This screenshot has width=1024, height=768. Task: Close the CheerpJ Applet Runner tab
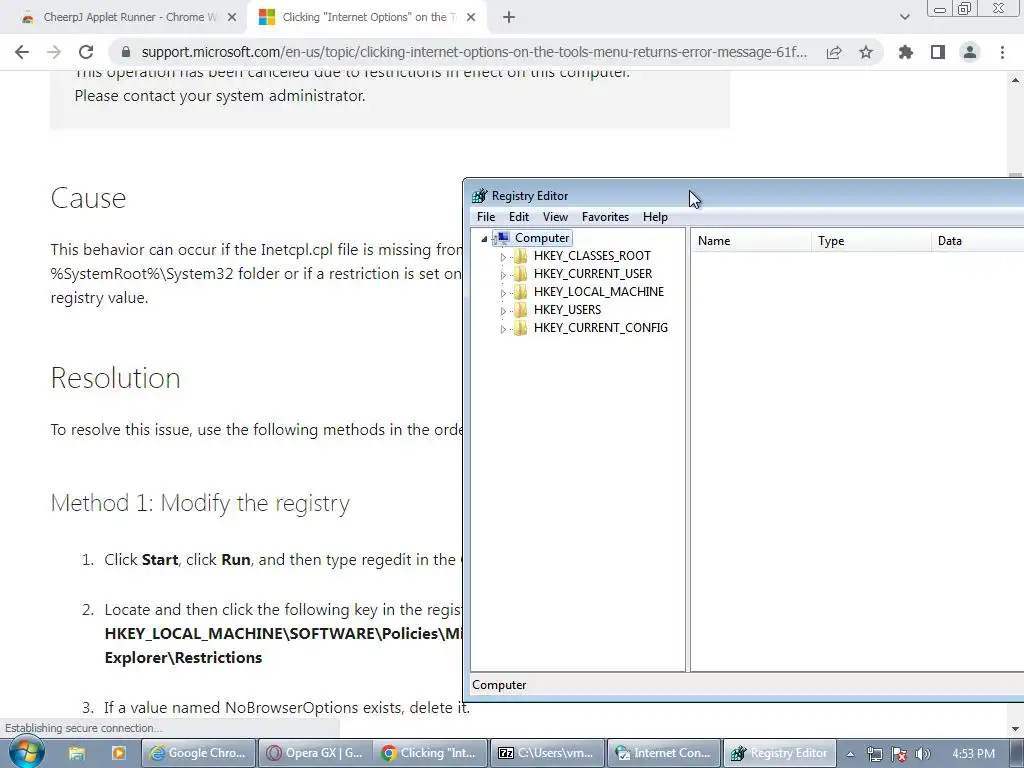(232, 18)
